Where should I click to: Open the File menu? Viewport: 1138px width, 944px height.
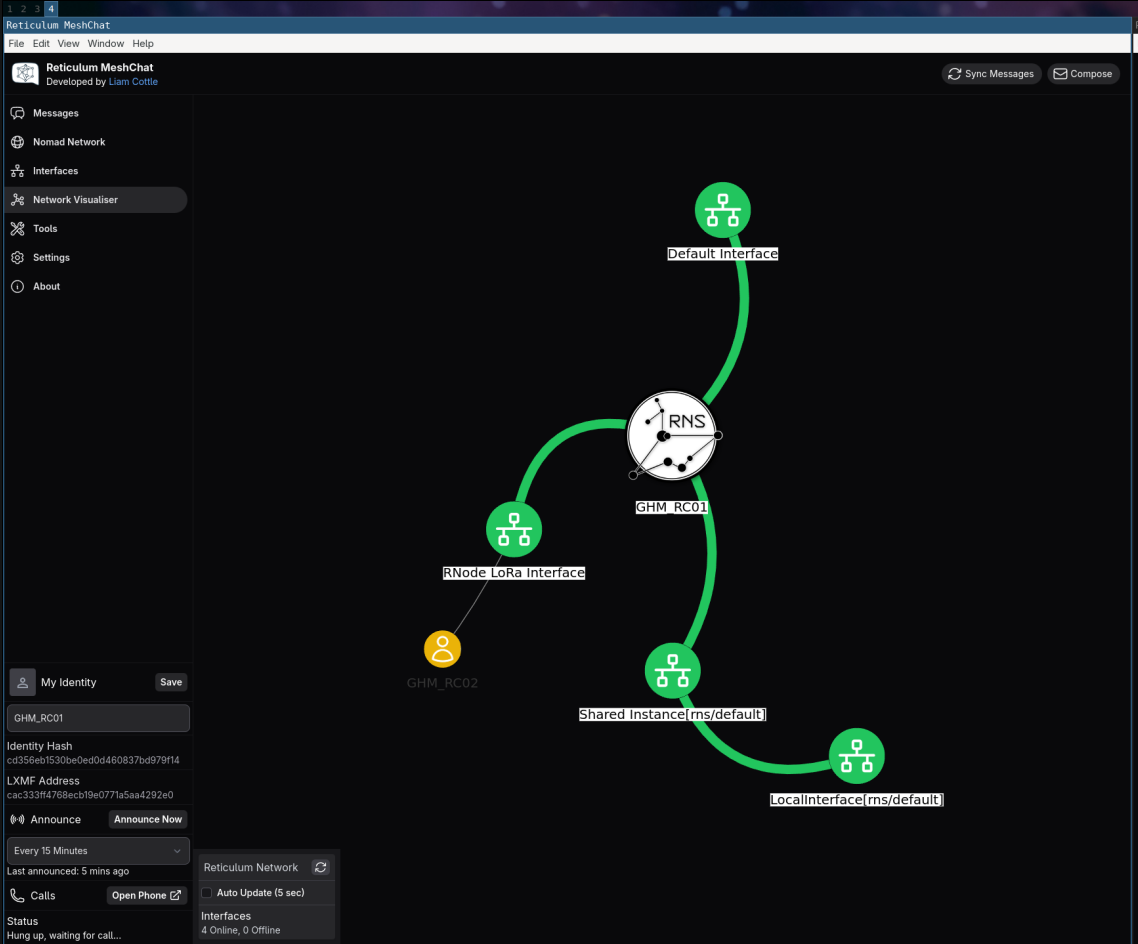16,44
